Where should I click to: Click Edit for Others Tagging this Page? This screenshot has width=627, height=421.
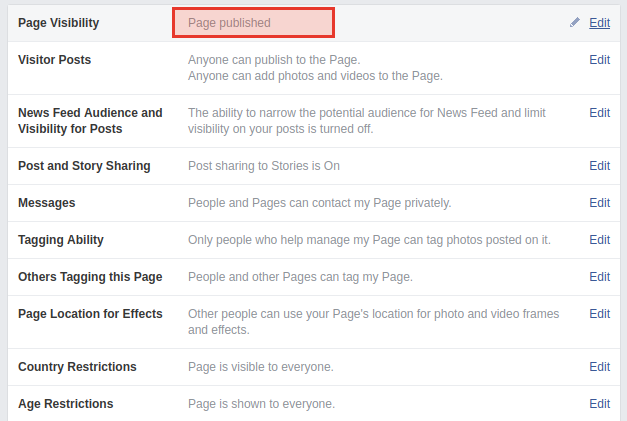599,277
